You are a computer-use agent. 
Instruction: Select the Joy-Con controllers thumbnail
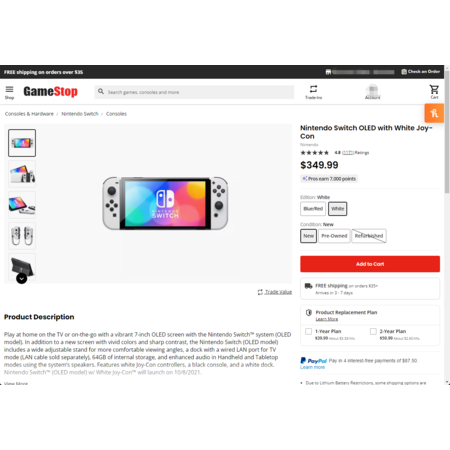tap(22, 236)
